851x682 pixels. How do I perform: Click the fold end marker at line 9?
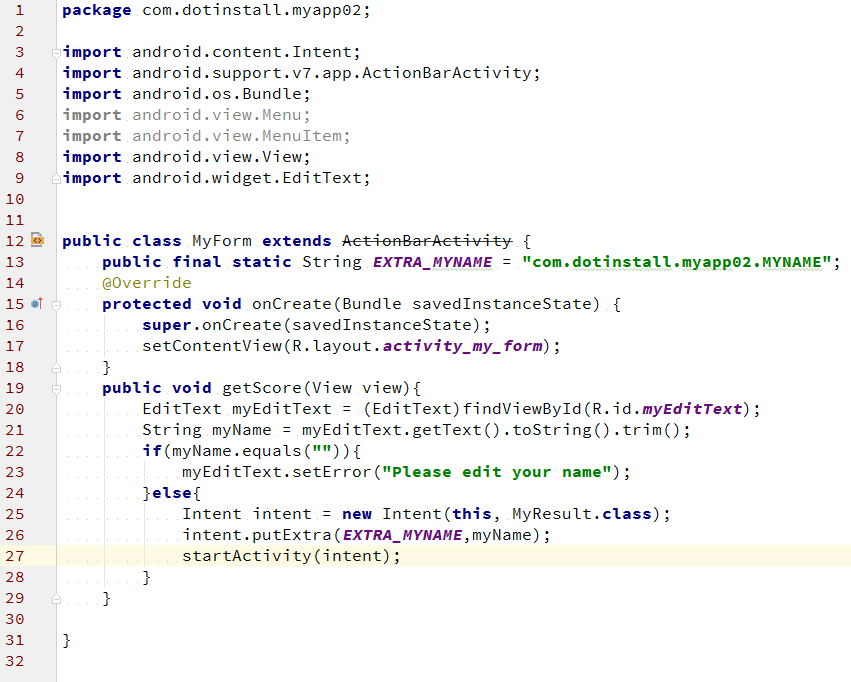[56, 179]
